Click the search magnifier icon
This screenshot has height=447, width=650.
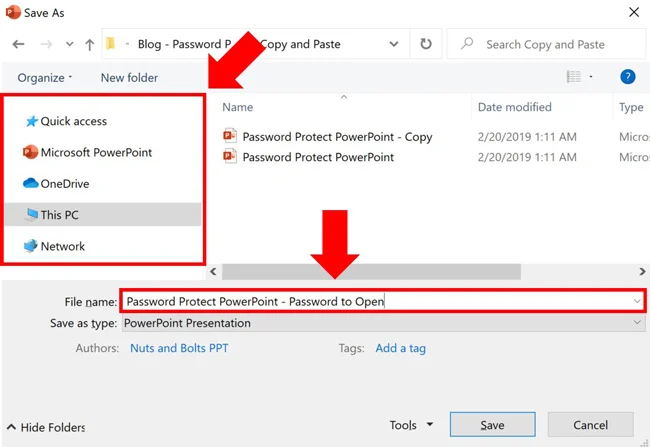point(467,43)
